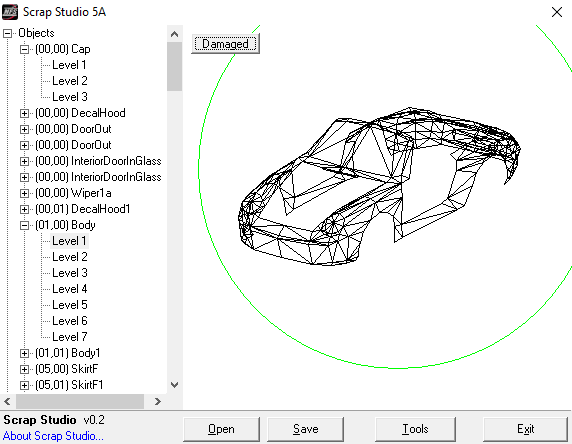Toggle the Damaged button
The width and height of the screenshot is (572, 444).
(225, 44)
